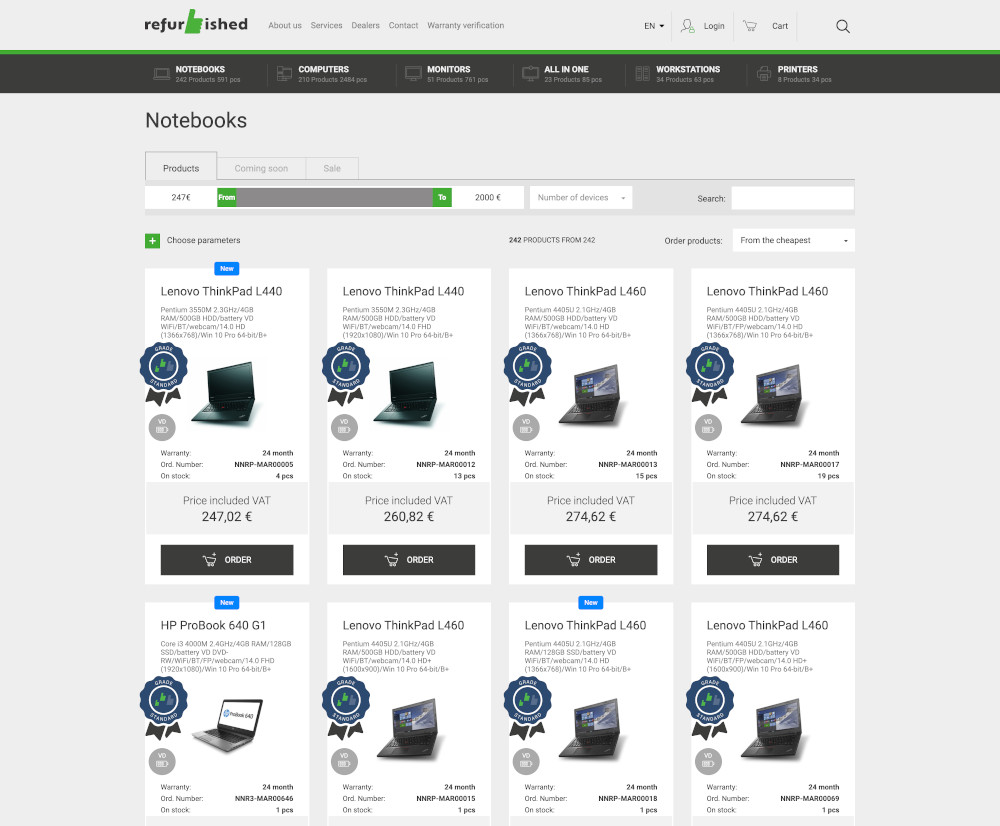The width and height of the screenshot is (1000, 826).
Task: Click battery VD icon on MAR00005 card
Action: 162,427
